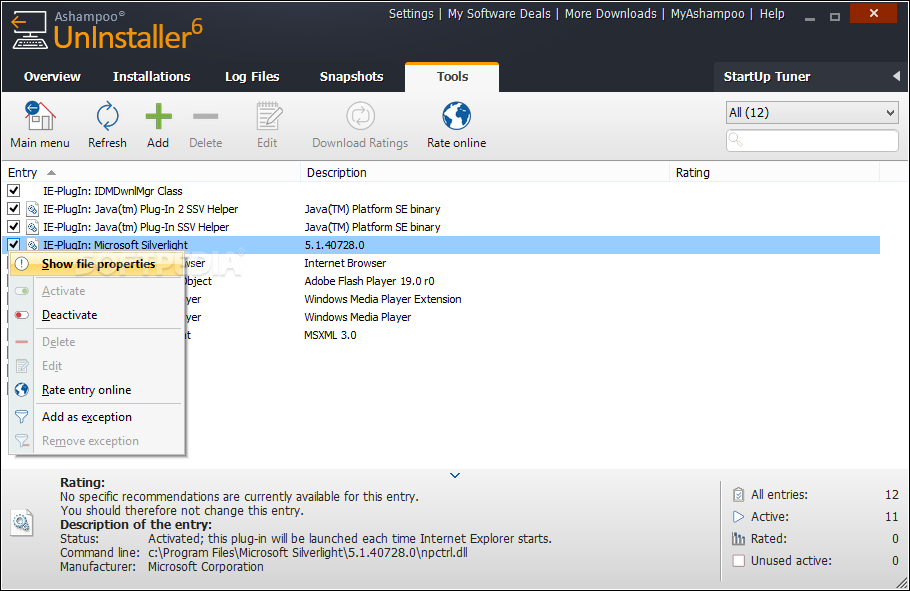910x591 pixels.
Task: Click the Microsoft Corporation manufacturer text
Action: click(205, 567)
